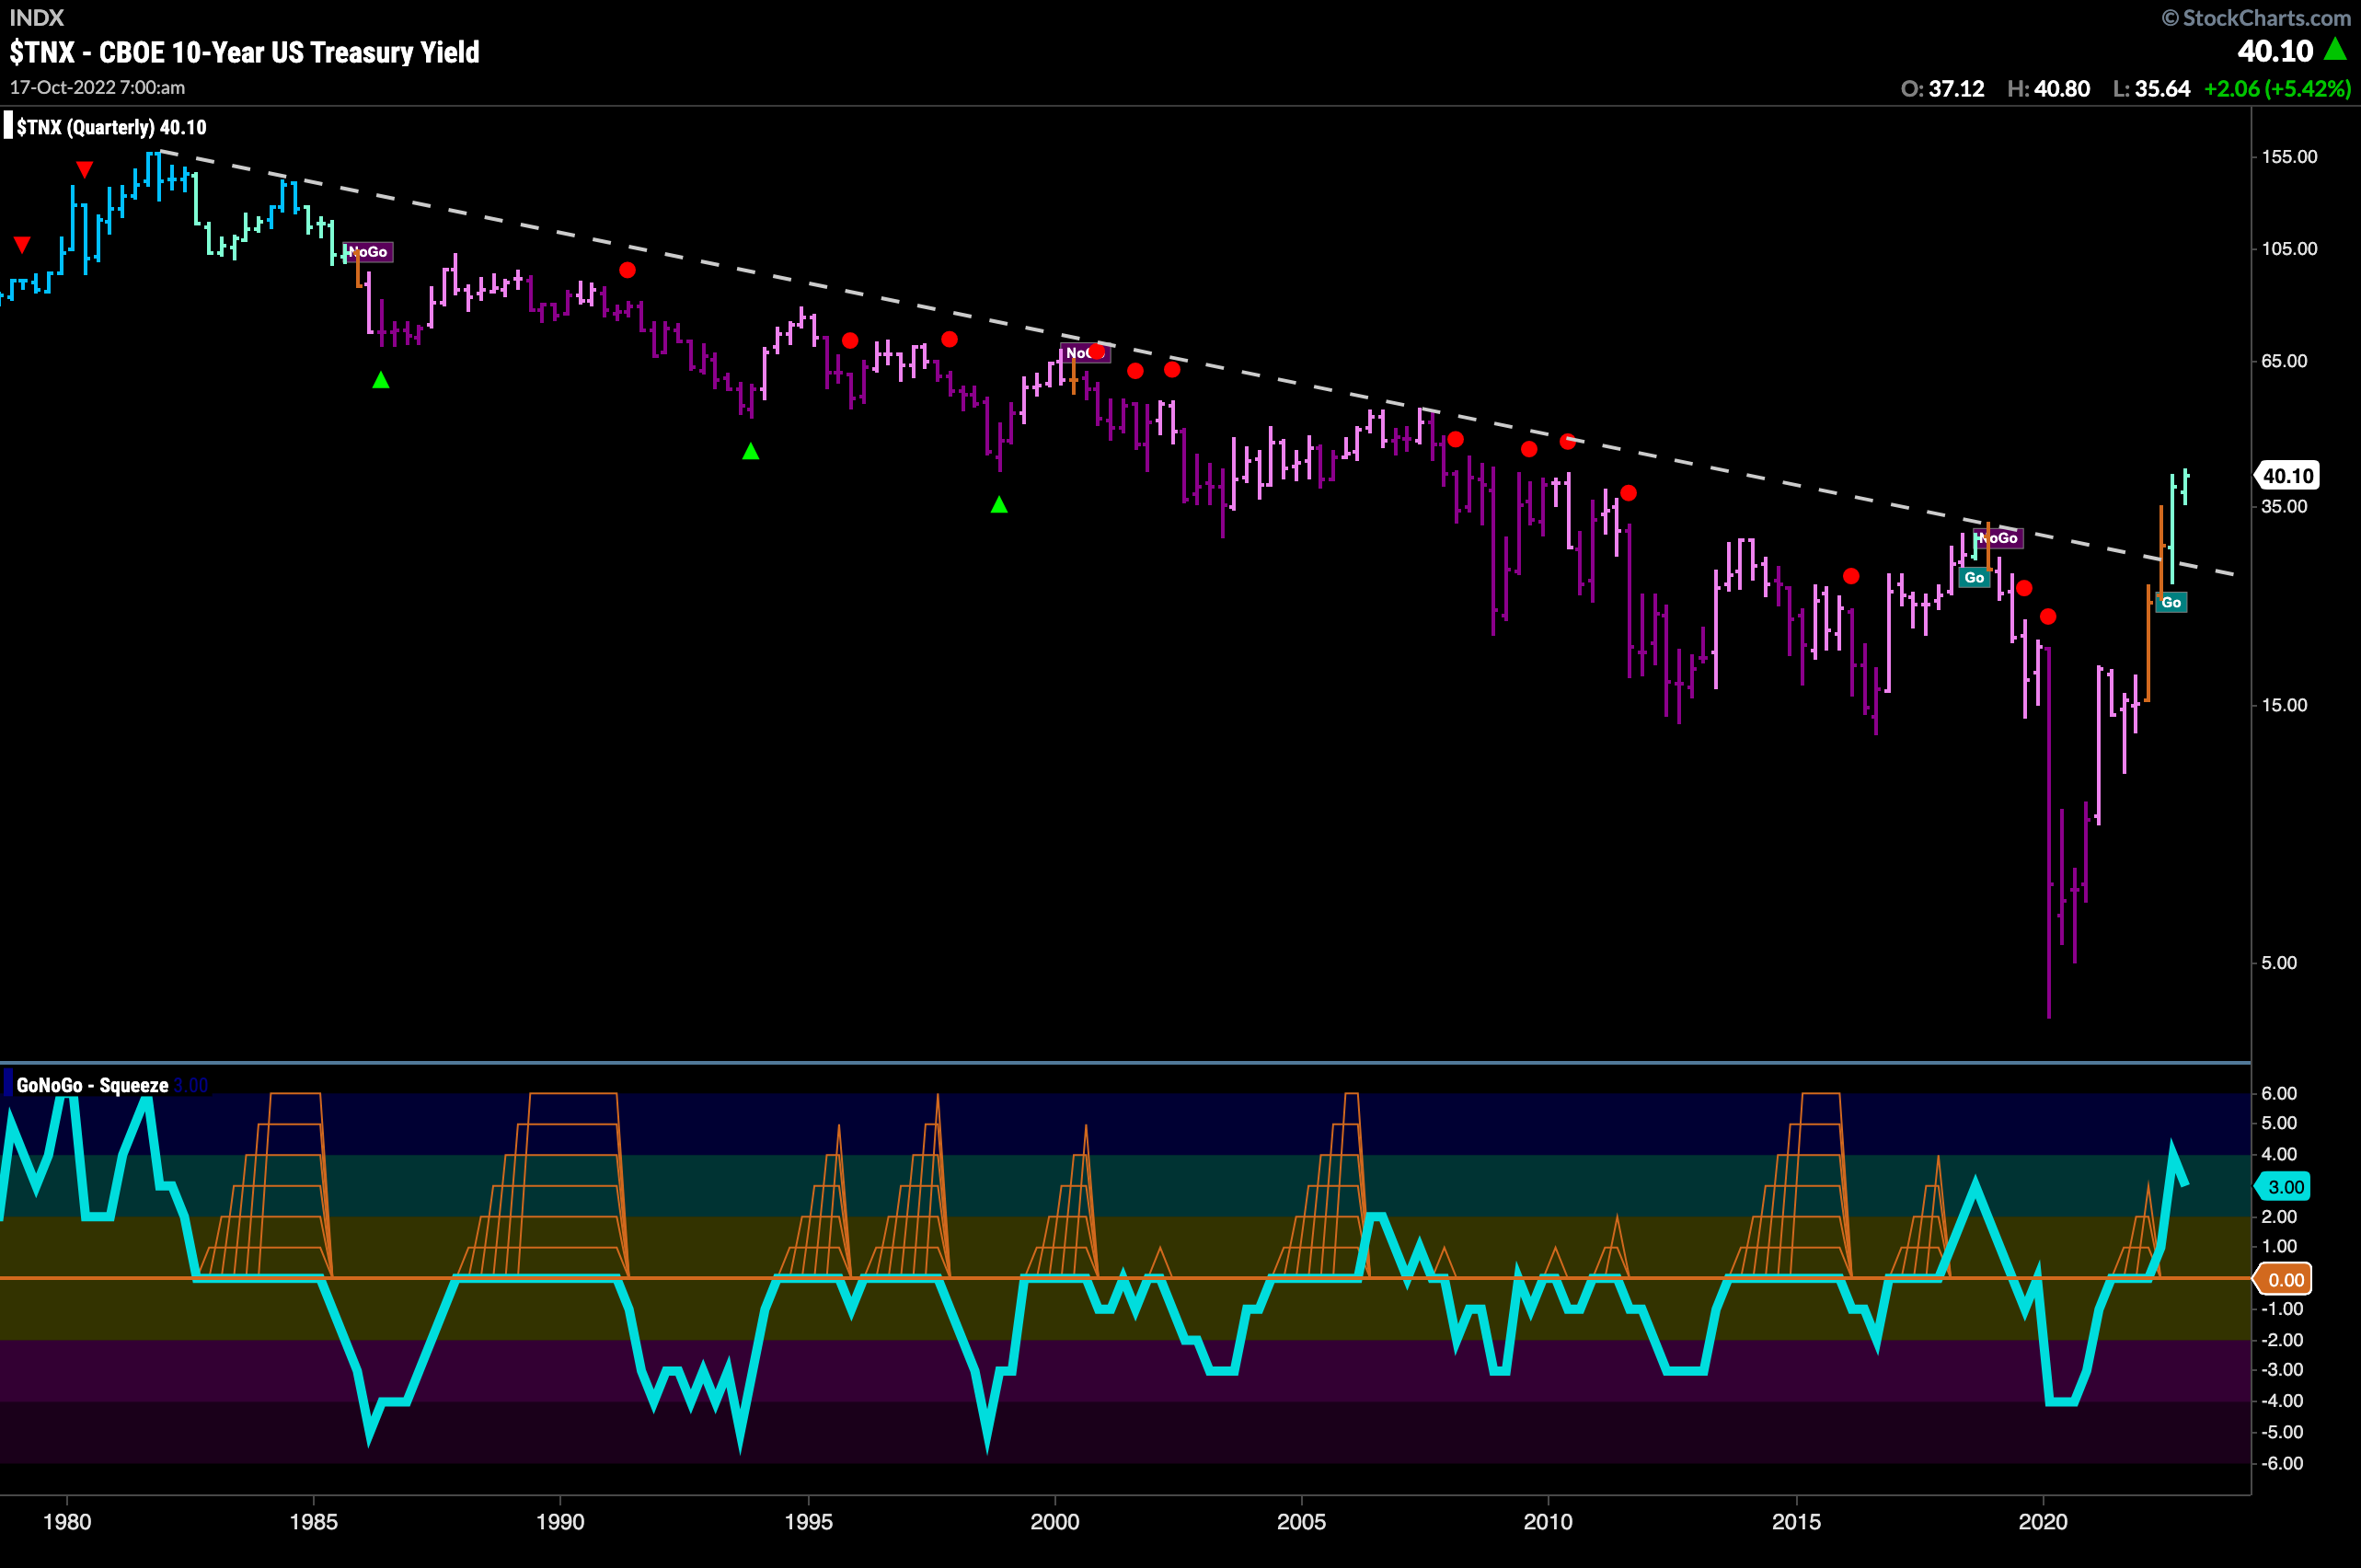Screen dimensions: 2361x1568
Task: Click the white marker beside $TNX (Quarterly) legend
Action: [8, 126]
